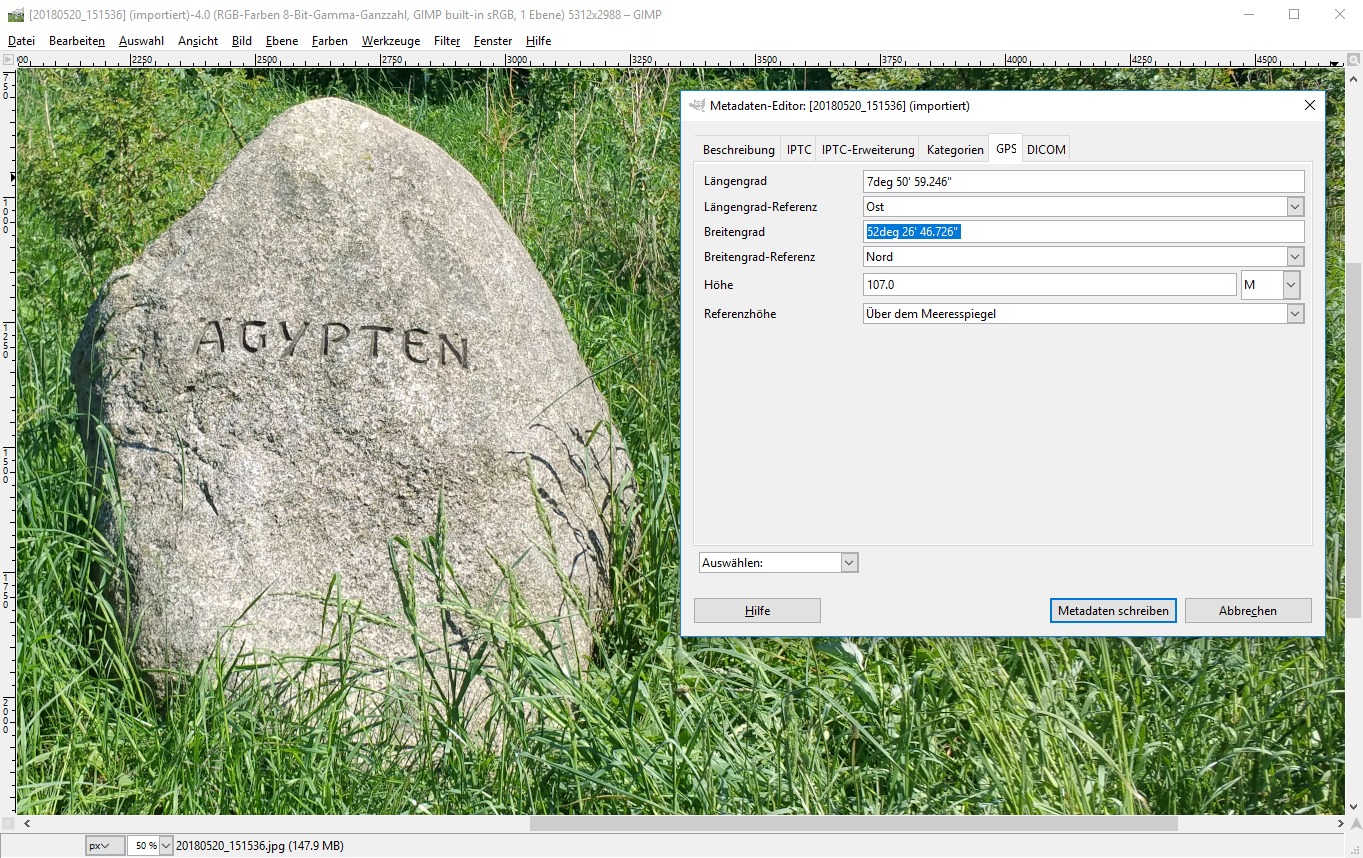Click the GIMP icon in title bar
Image resolution: width=1363 pixels, height=858 pixels.
(x=15, y=15)
